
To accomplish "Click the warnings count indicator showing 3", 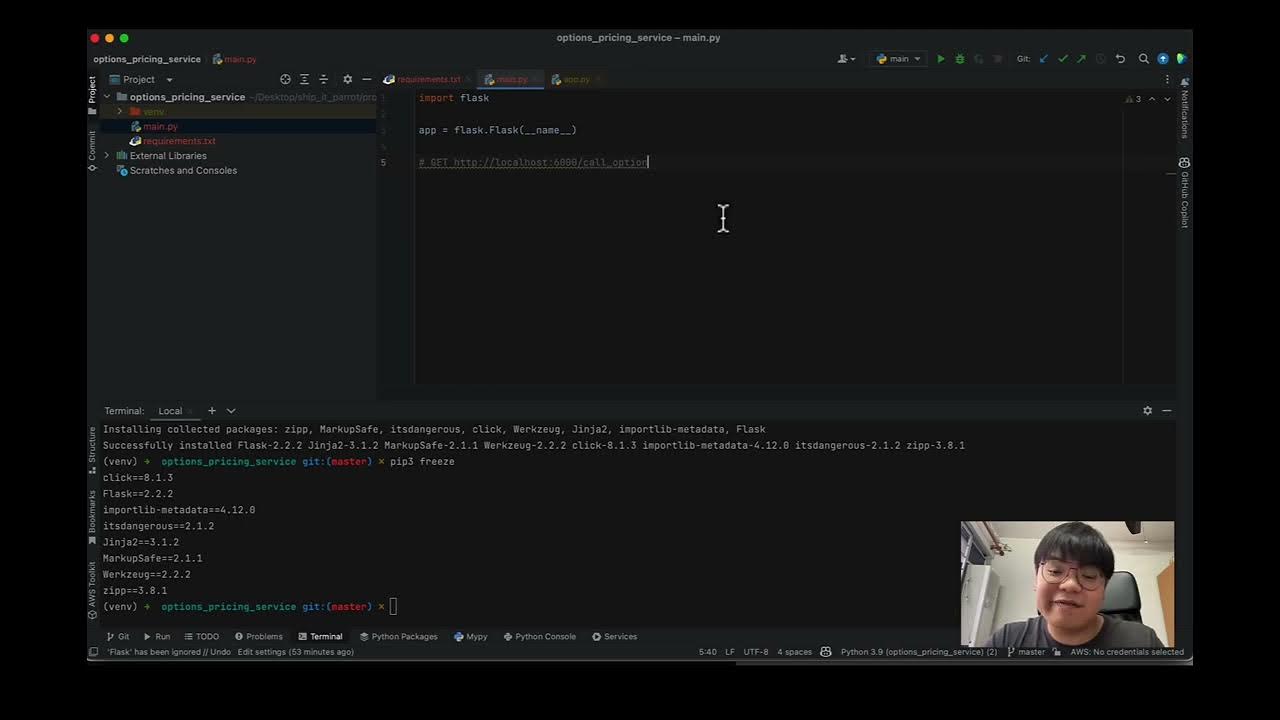I will (x=1133, y=99).
